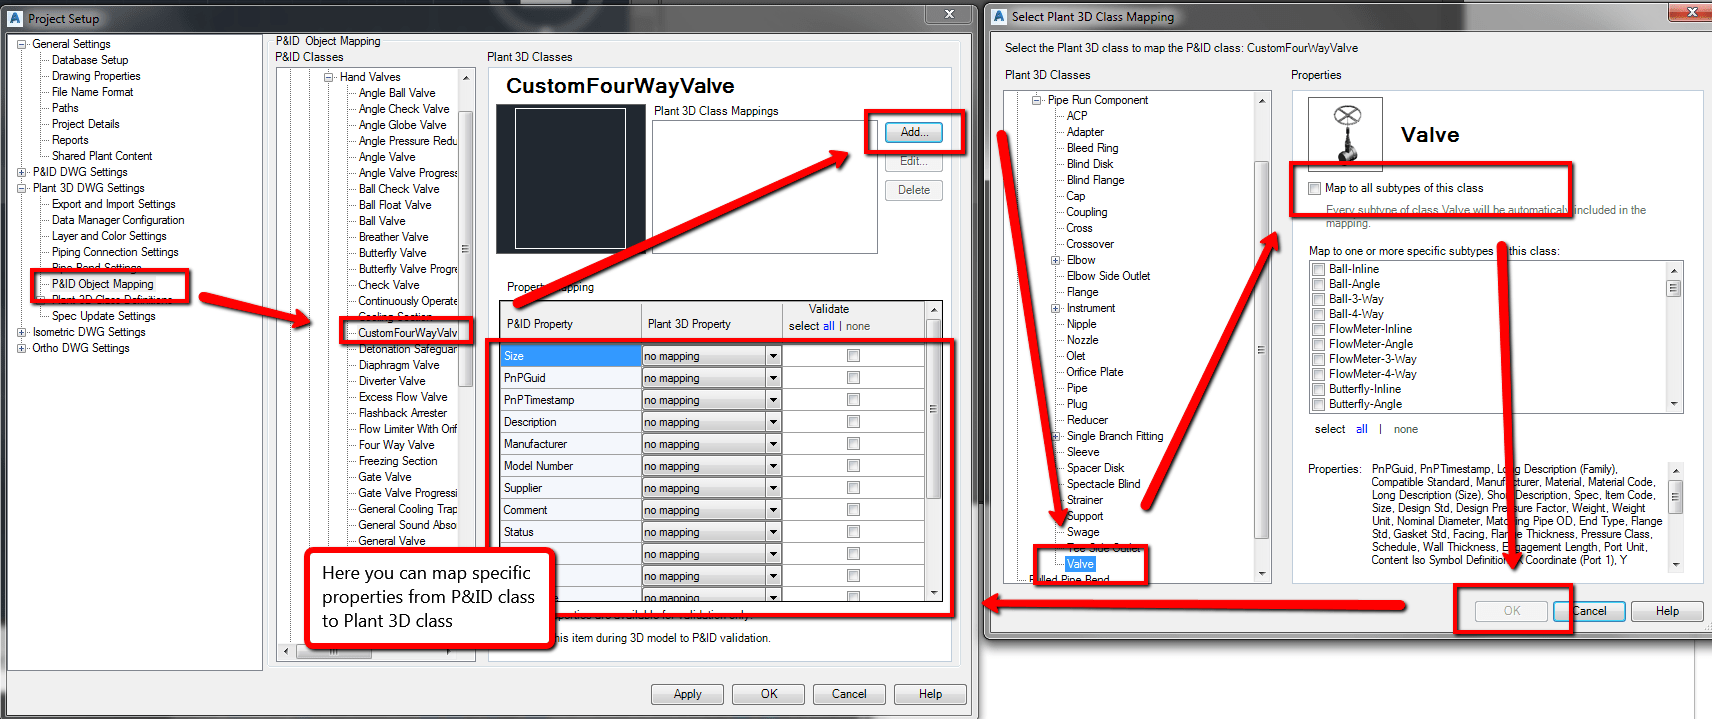Expand the Elbow class node
This screenshot has height=719, width=1712.
(1056, 260)
